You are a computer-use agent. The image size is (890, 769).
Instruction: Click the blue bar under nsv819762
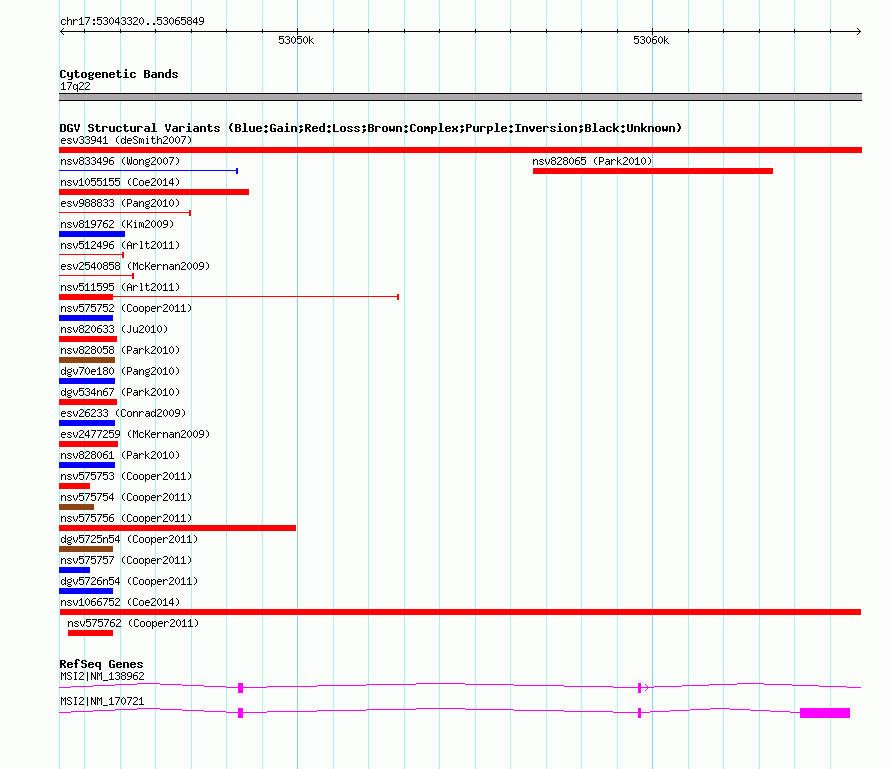[92, 234]
